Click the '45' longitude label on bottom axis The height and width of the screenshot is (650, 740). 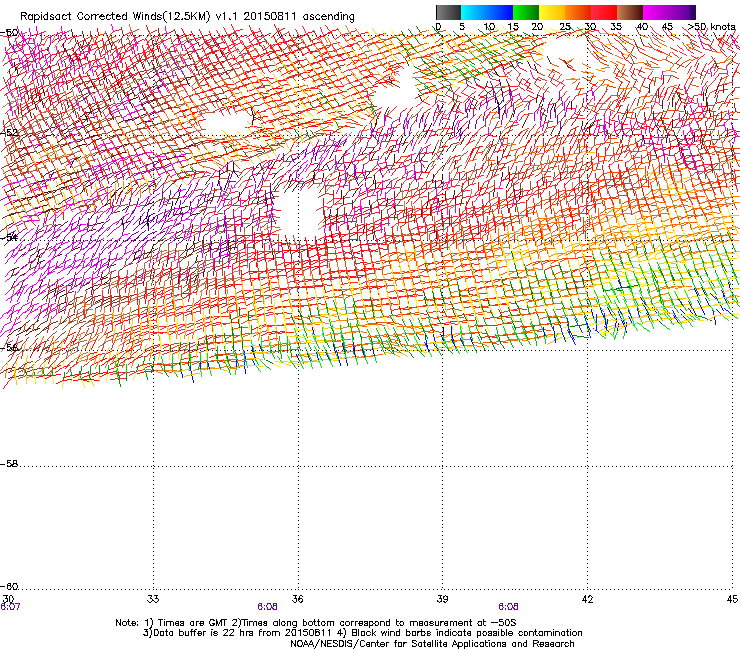coord(732,599)
